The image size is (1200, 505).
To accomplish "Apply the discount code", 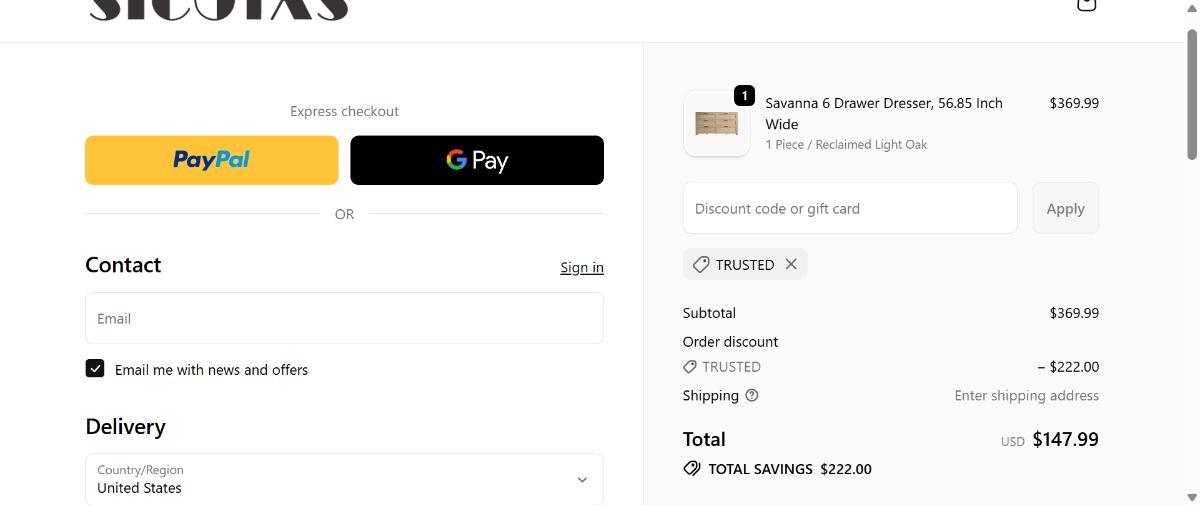I will (x=1065, y=208).
